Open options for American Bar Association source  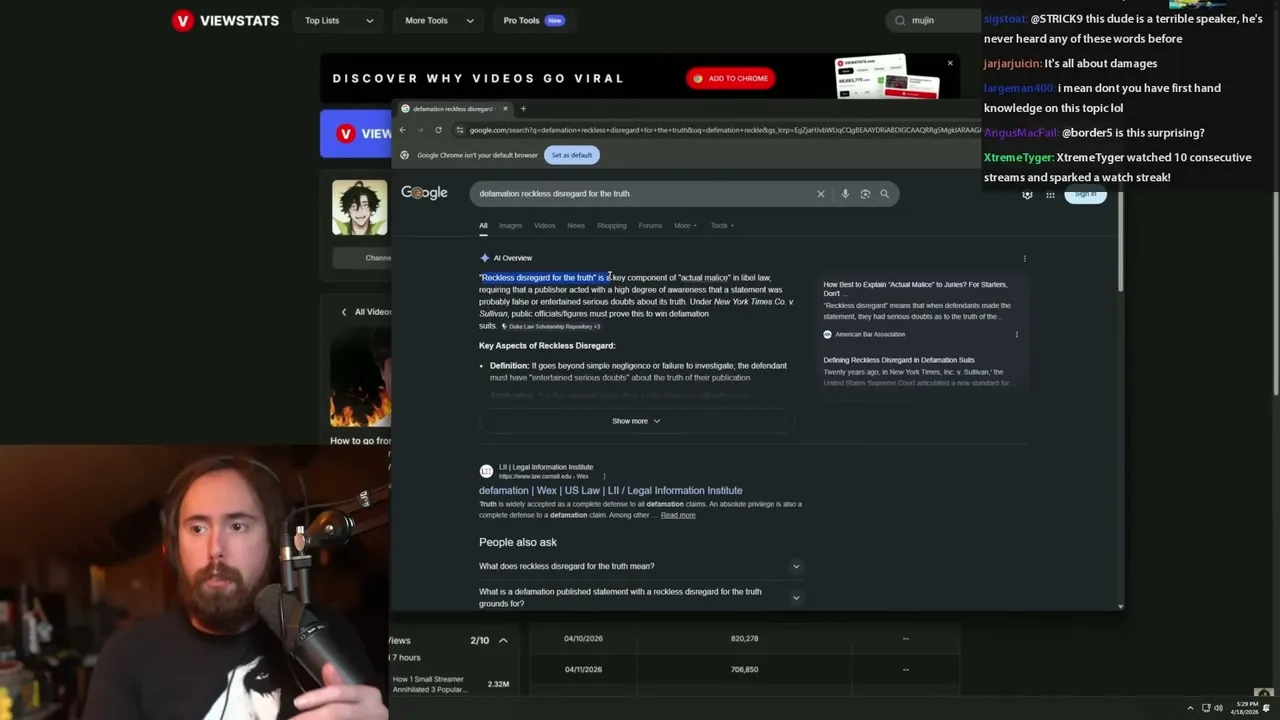pos(1017,335)
